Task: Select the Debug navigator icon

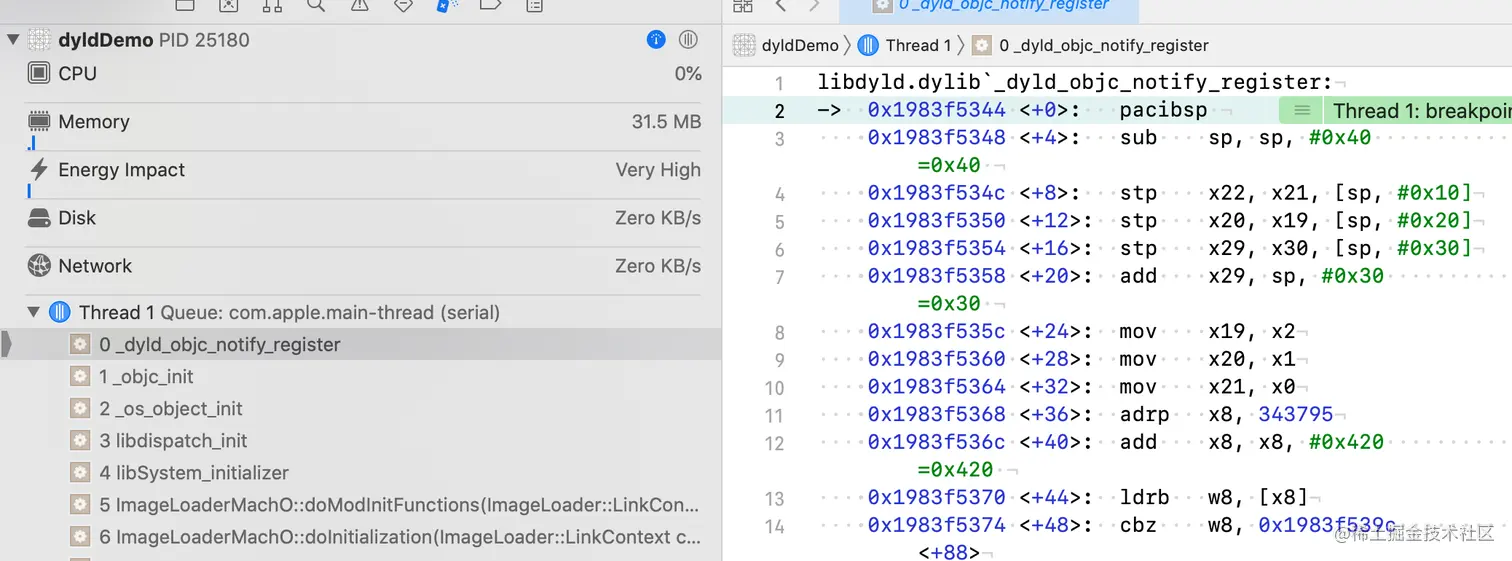Action: click(x=446, y=5)
